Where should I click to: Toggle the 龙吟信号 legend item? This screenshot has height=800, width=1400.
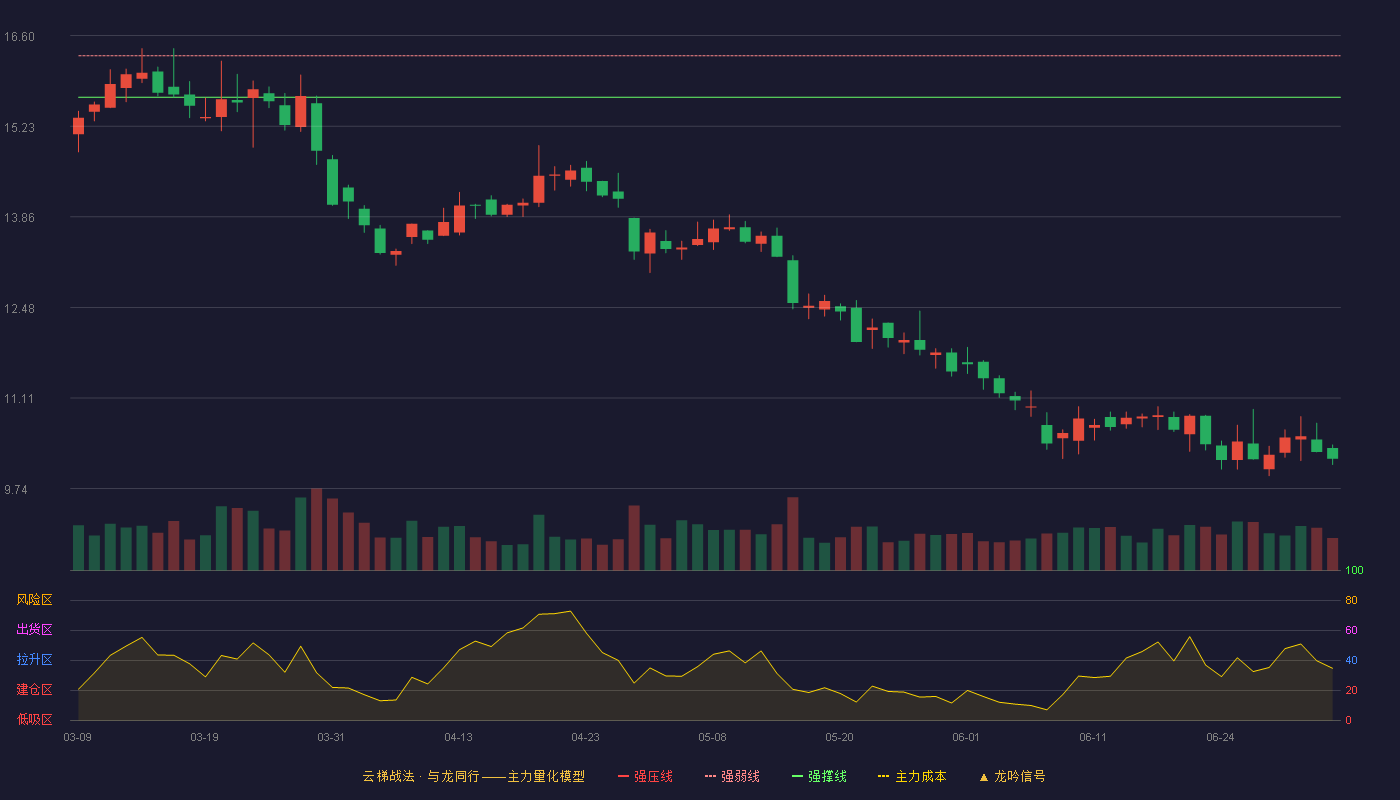click(1012, 776)
